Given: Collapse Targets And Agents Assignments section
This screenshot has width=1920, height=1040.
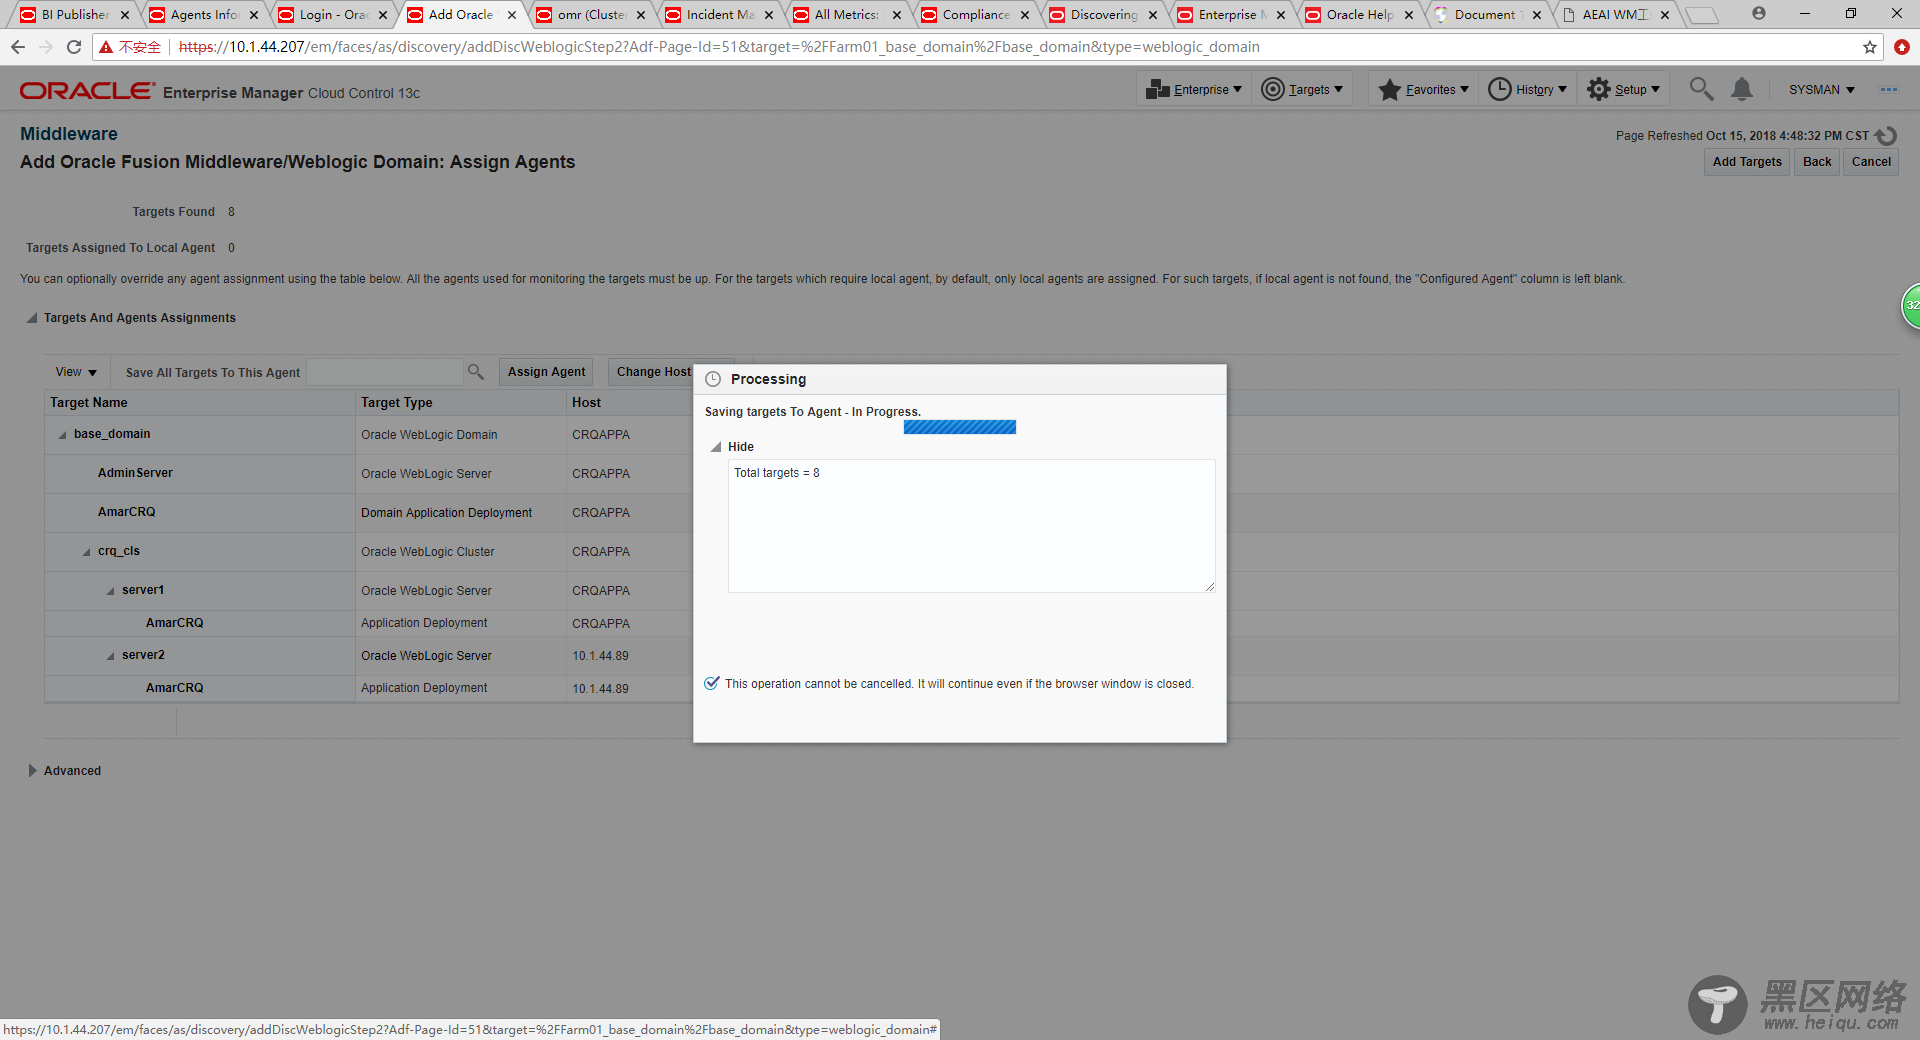Looking at the screenshot, I should click(x=32, y=318).
